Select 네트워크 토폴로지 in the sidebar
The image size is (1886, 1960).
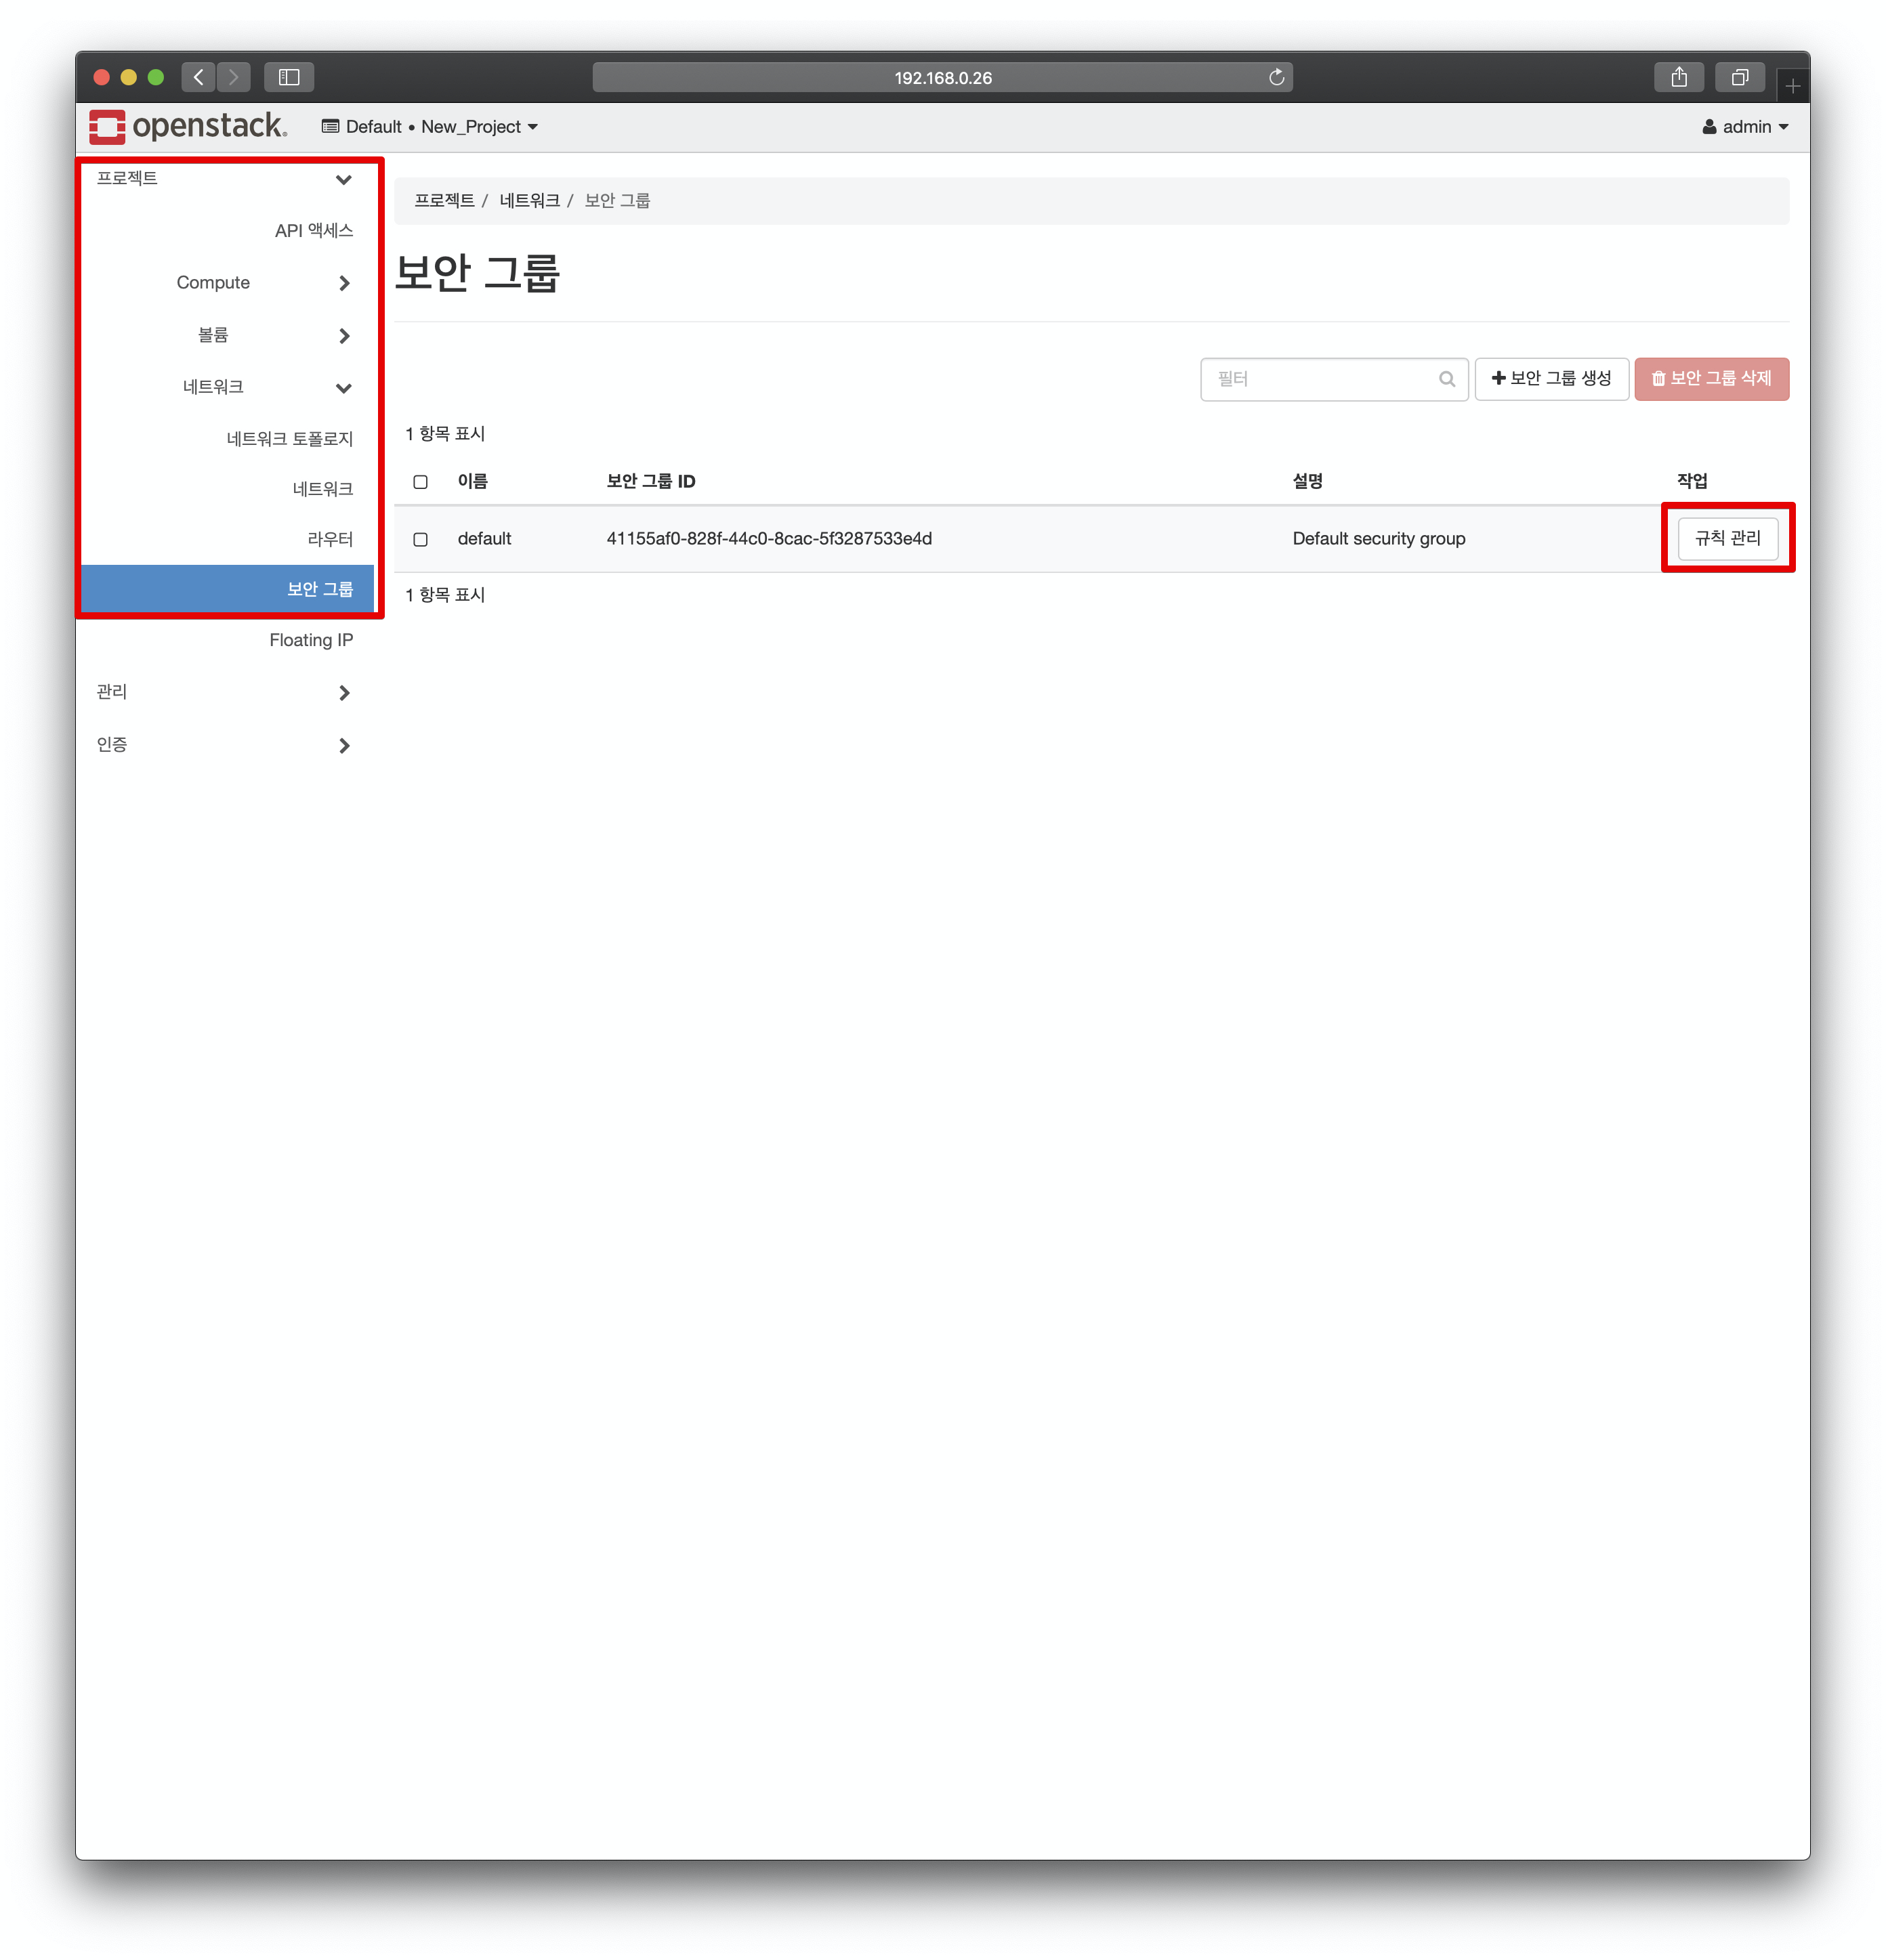(x=289, y=439)
